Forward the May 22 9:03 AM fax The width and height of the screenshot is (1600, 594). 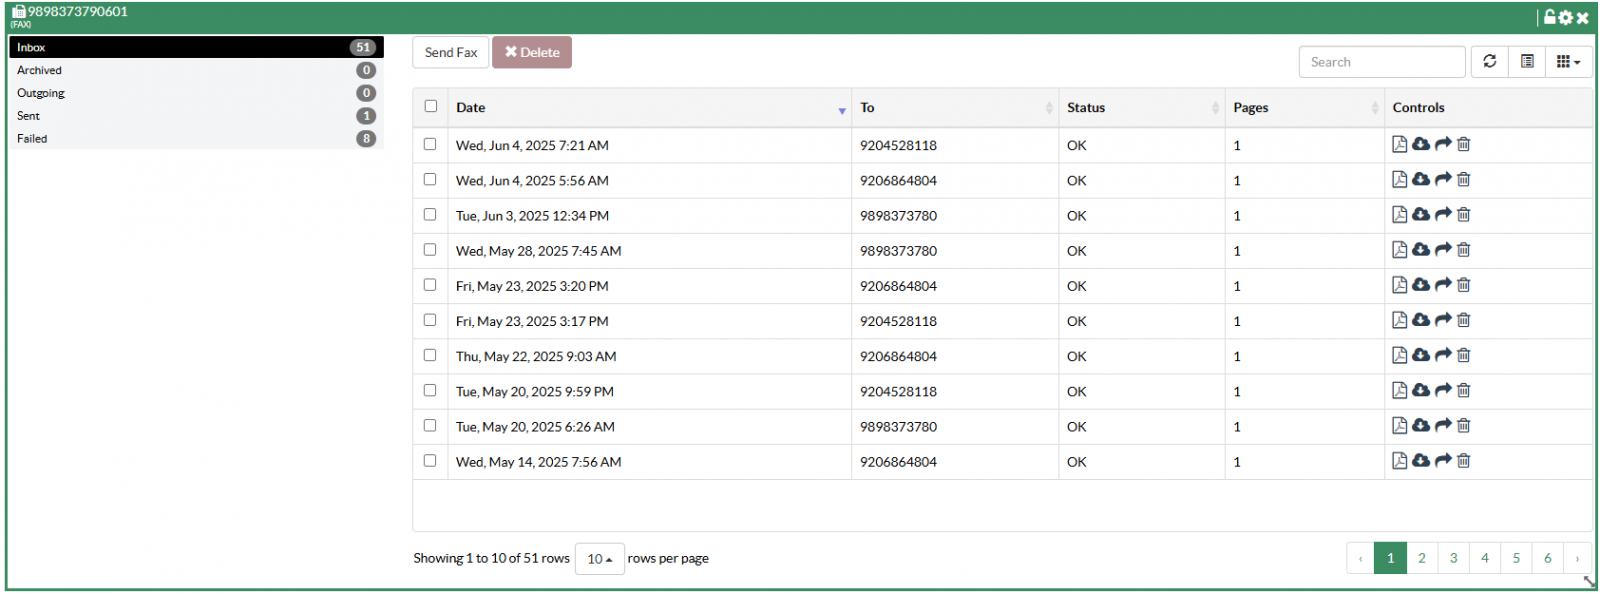[1443, 355]
